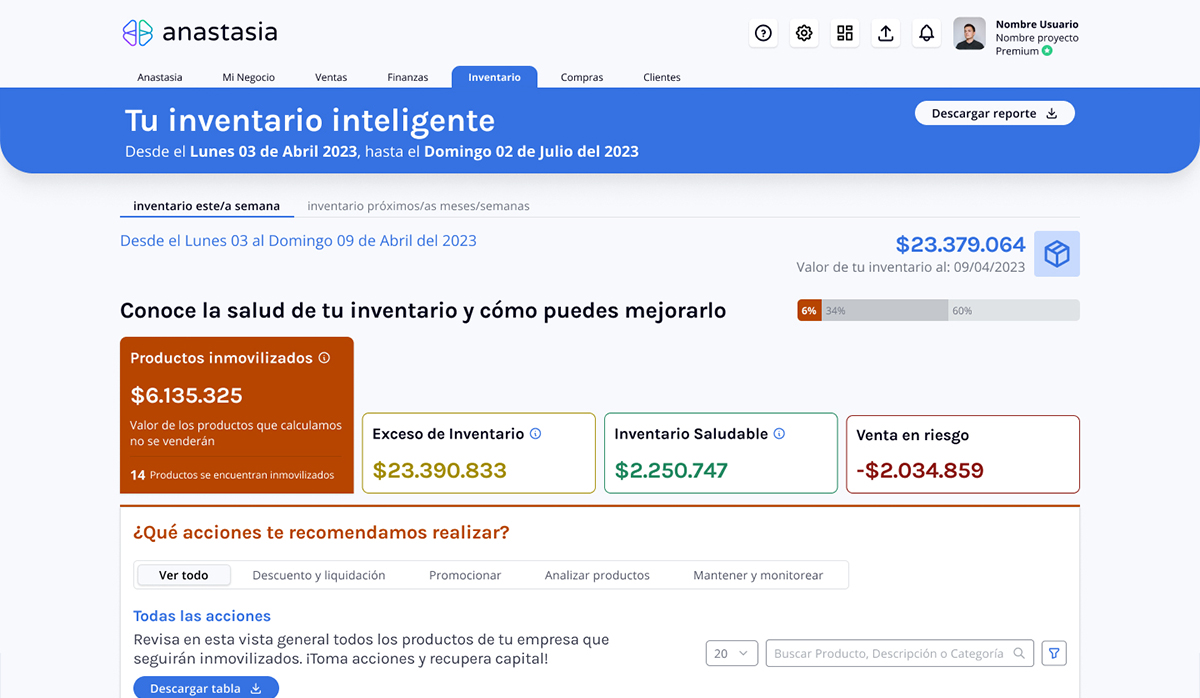Select Mantener y monitorear filter
The image size is (1200, 698).
pos(758,575)
